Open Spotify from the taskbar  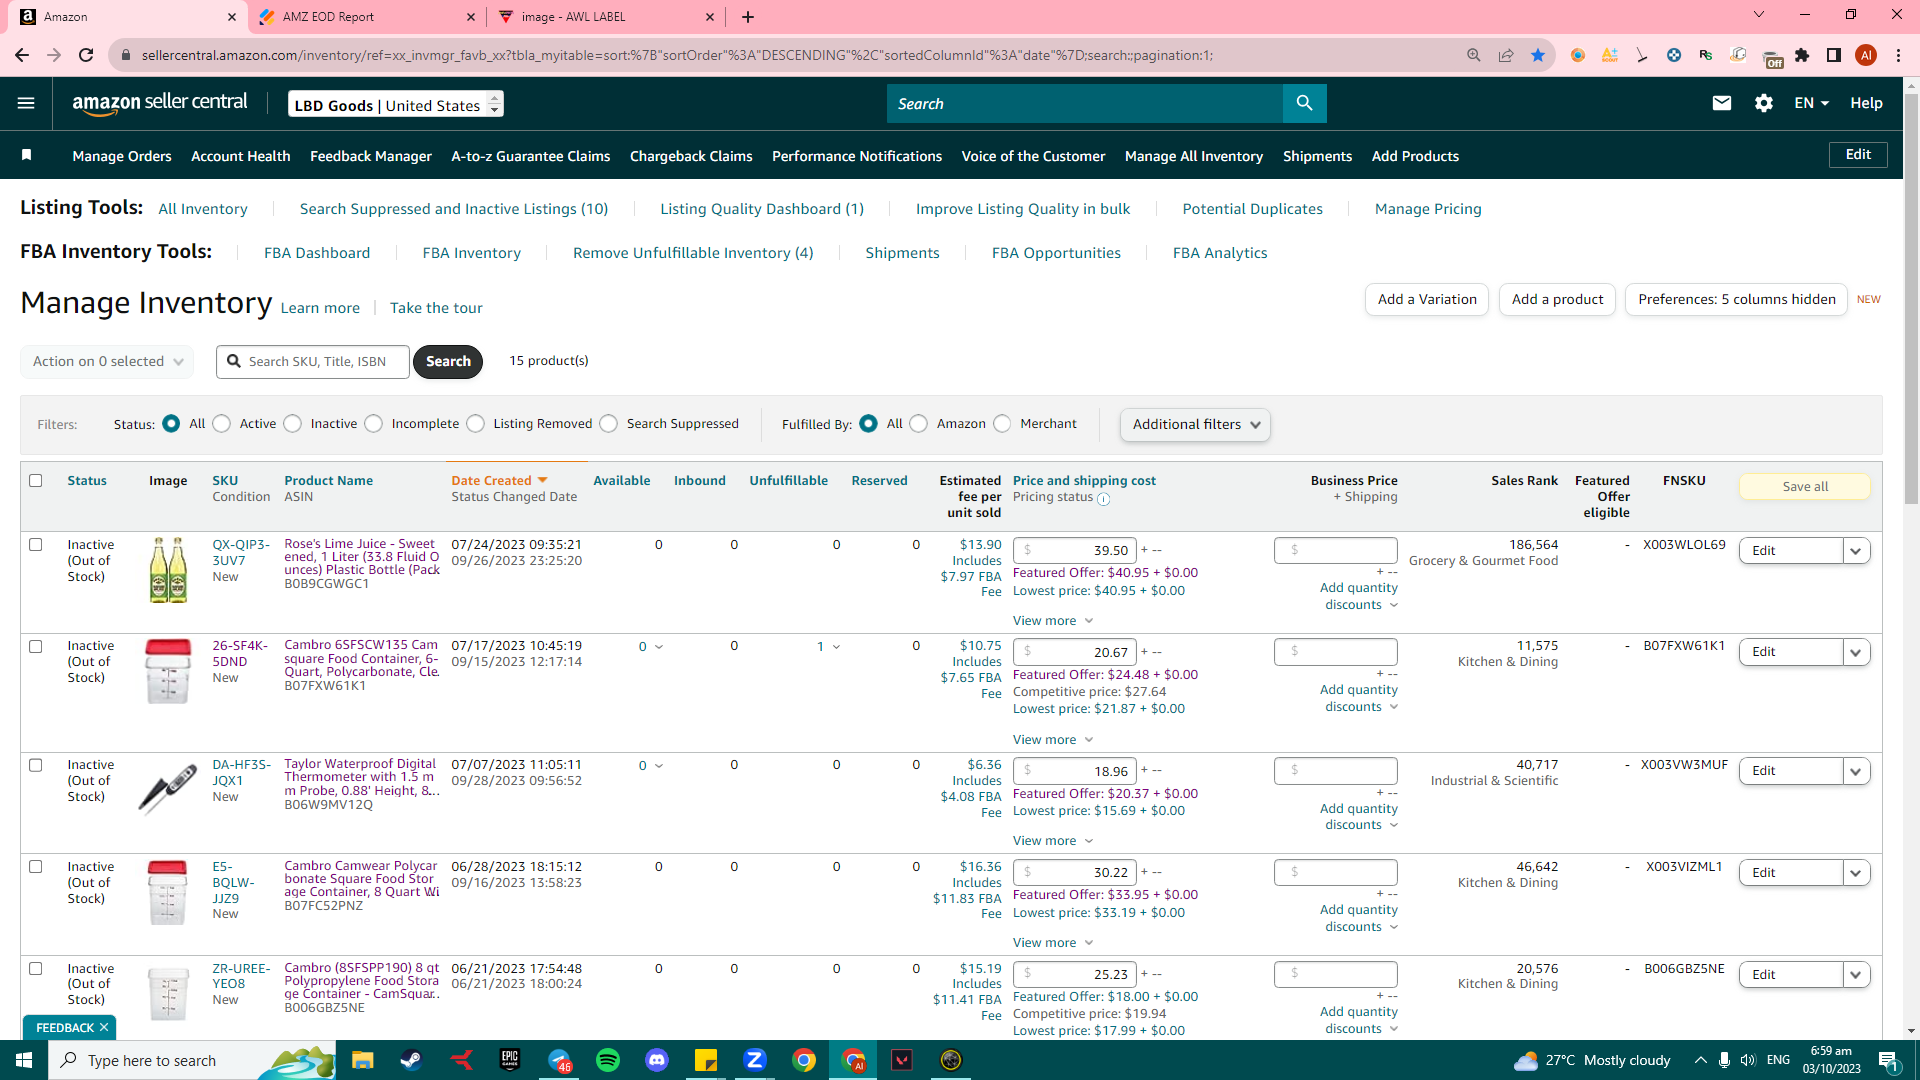point(607,1060)
